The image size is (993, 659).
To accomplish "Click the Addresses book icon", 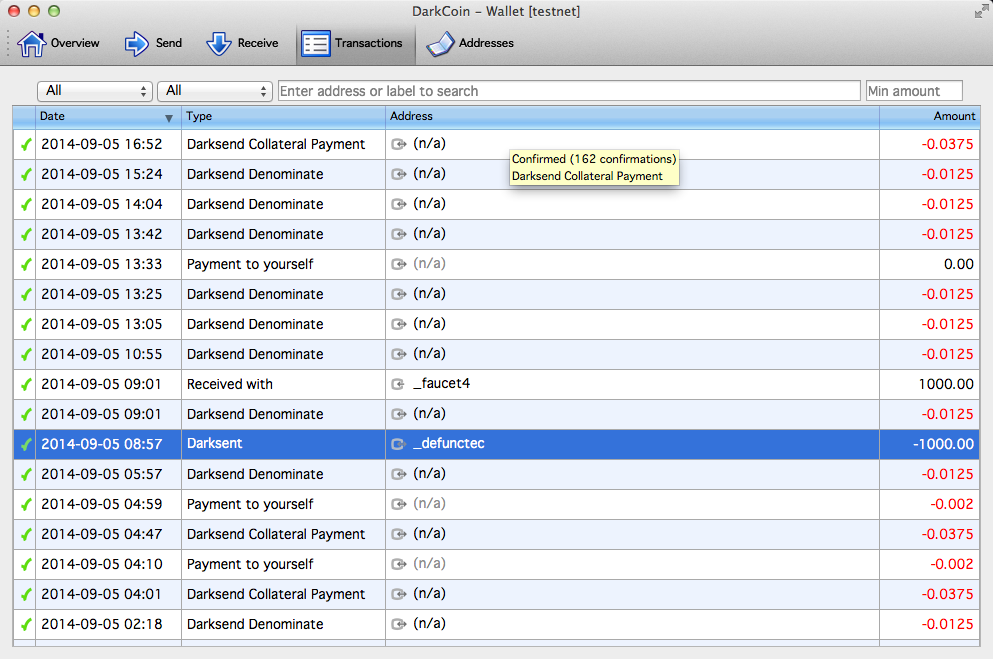I will tap(440, 44).
